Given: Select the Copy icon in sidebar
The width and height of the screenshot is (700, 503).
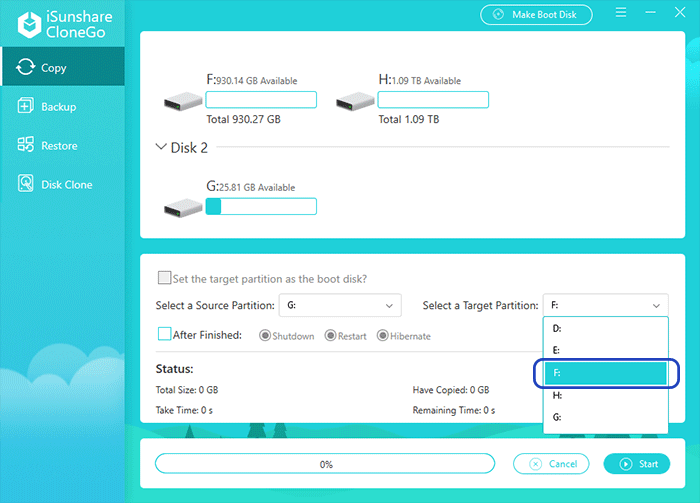Looking at the screenshot, I should pos(25,67).
